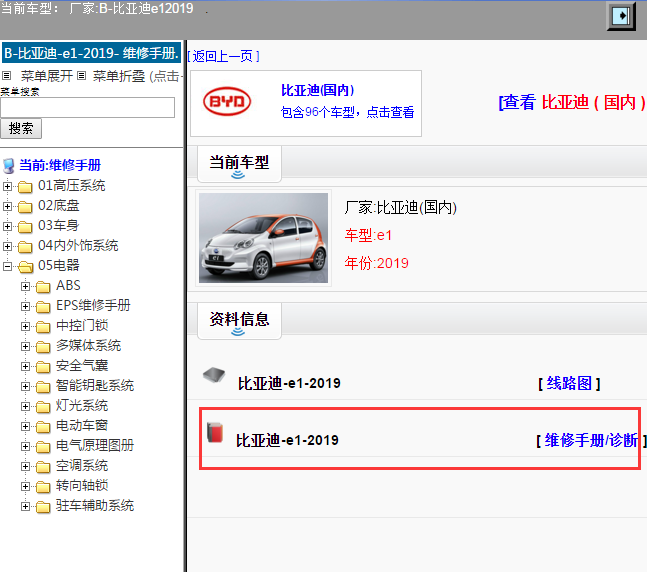Viewport: 647px width, 572px height.
Task: Click the 菜单展开 icon
Action: (7, 76)
